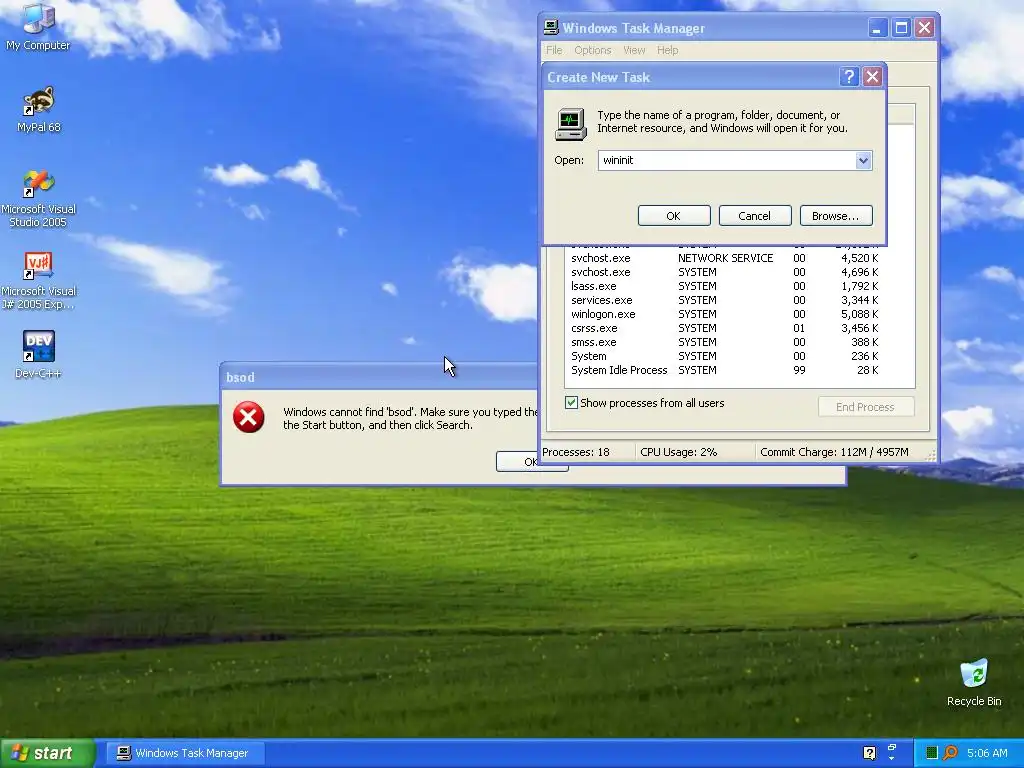Click the red error icon in bsod dialog

click(x=249, y=417)
